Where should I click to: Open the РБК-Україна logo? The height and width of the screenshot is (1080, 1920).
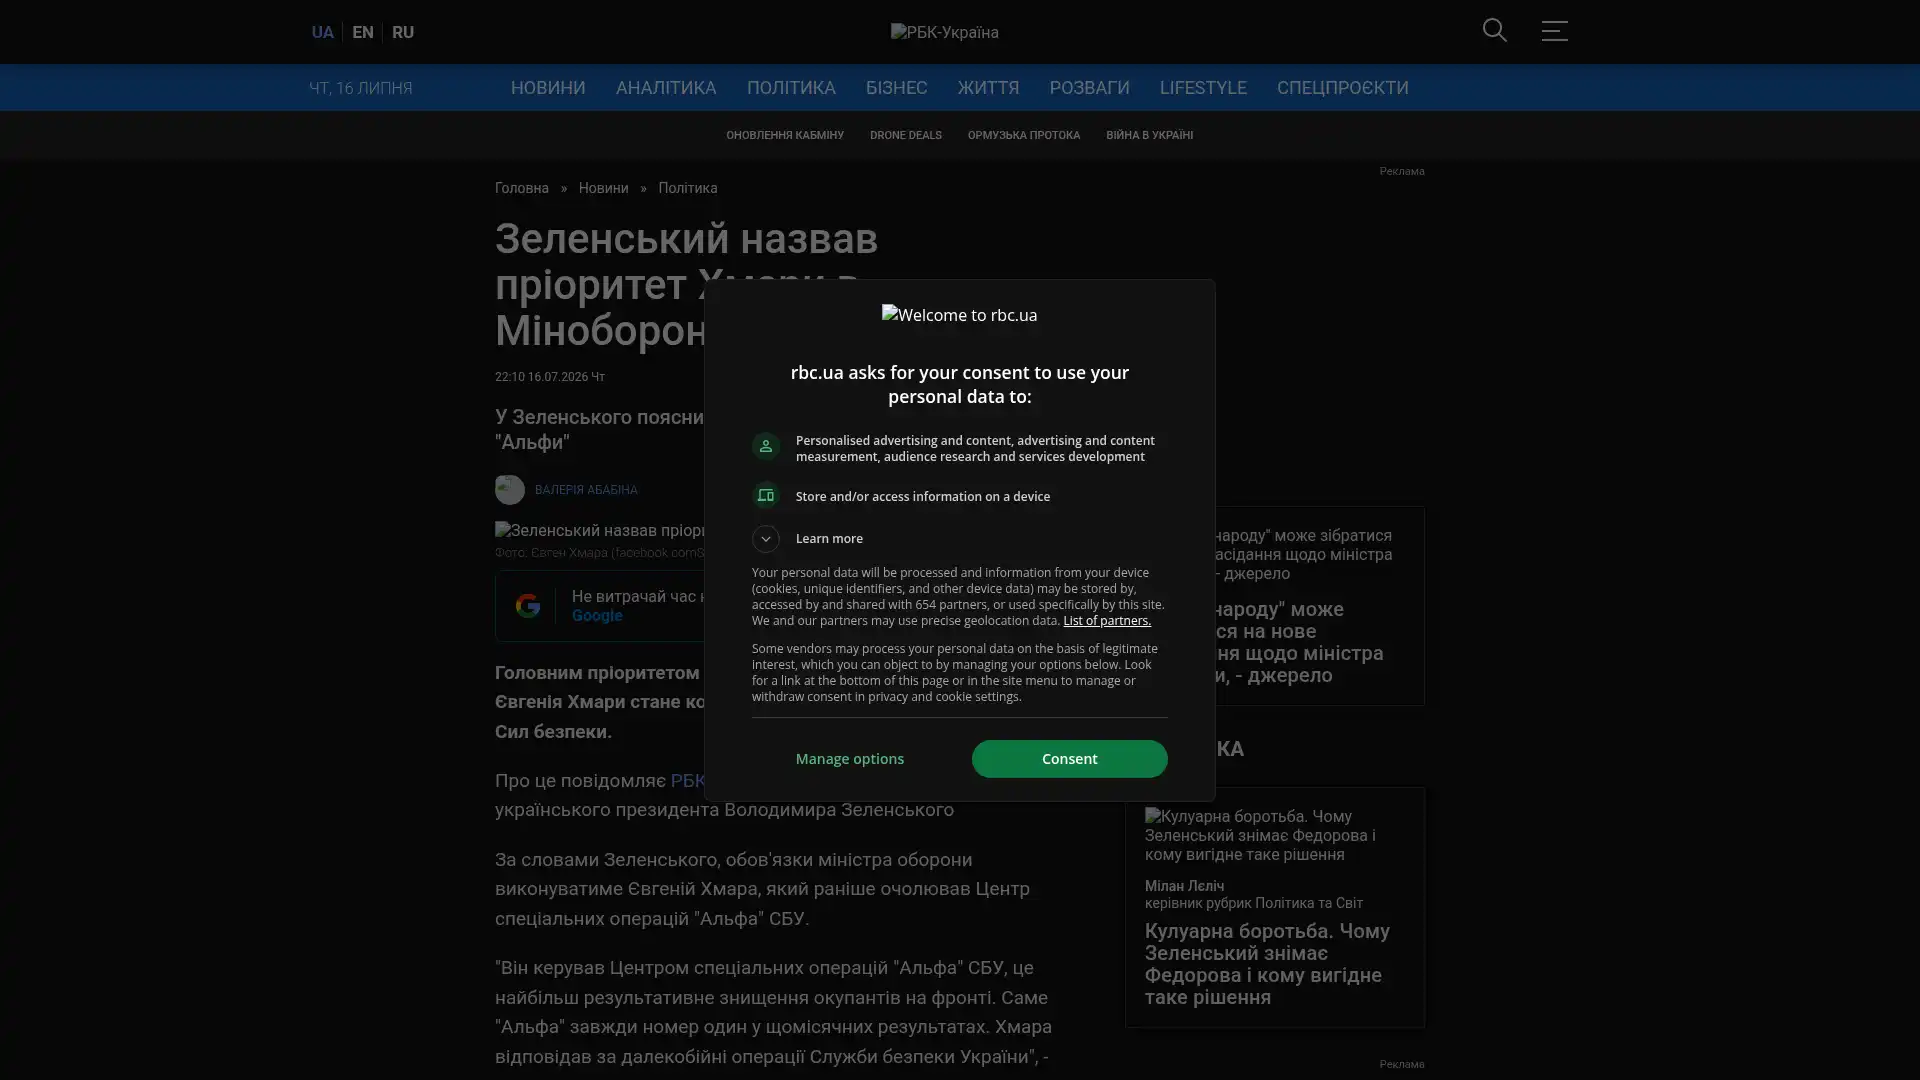tap(944, 32)
